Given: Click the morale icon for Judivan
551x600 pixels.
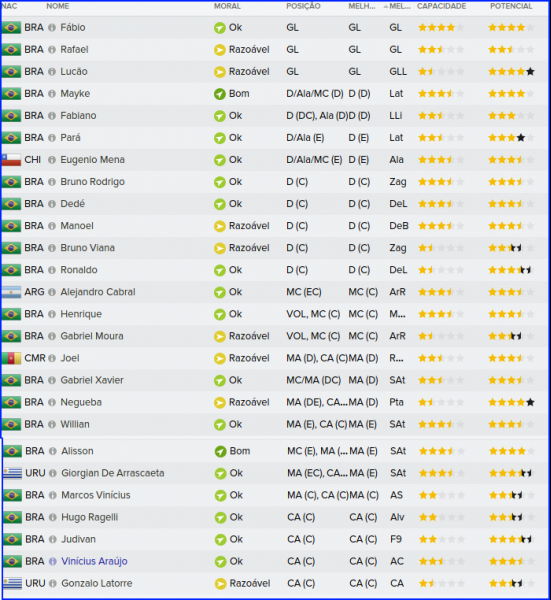Looking at the screenshot, I should 220,540.
